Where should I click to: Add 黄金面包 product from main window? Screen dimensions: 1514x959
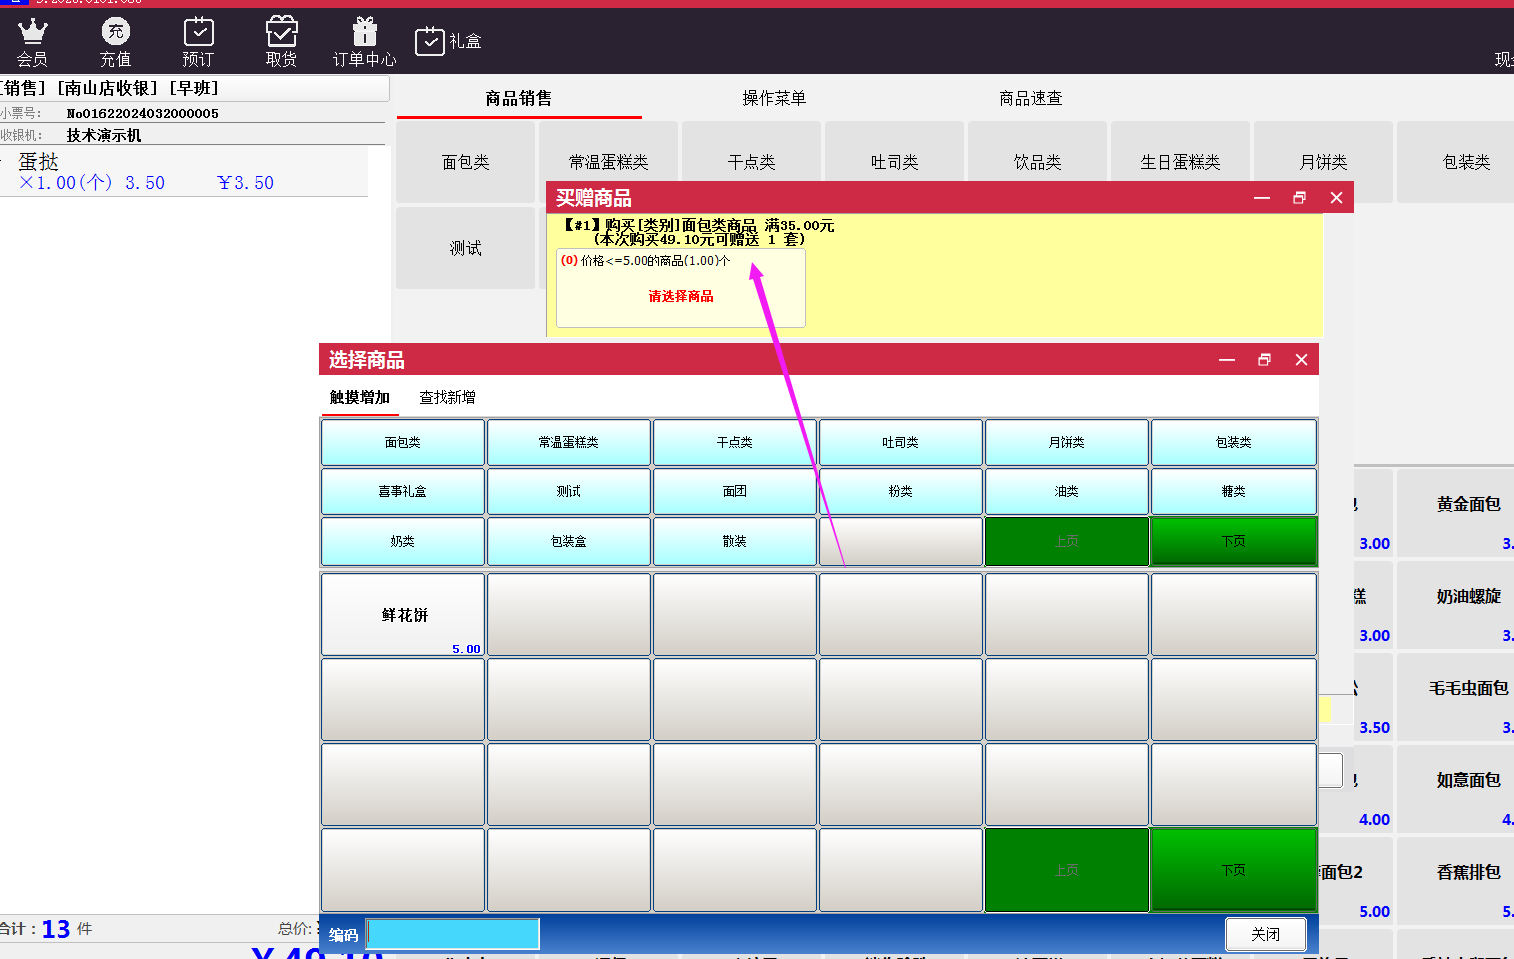tap(1457, 512)
